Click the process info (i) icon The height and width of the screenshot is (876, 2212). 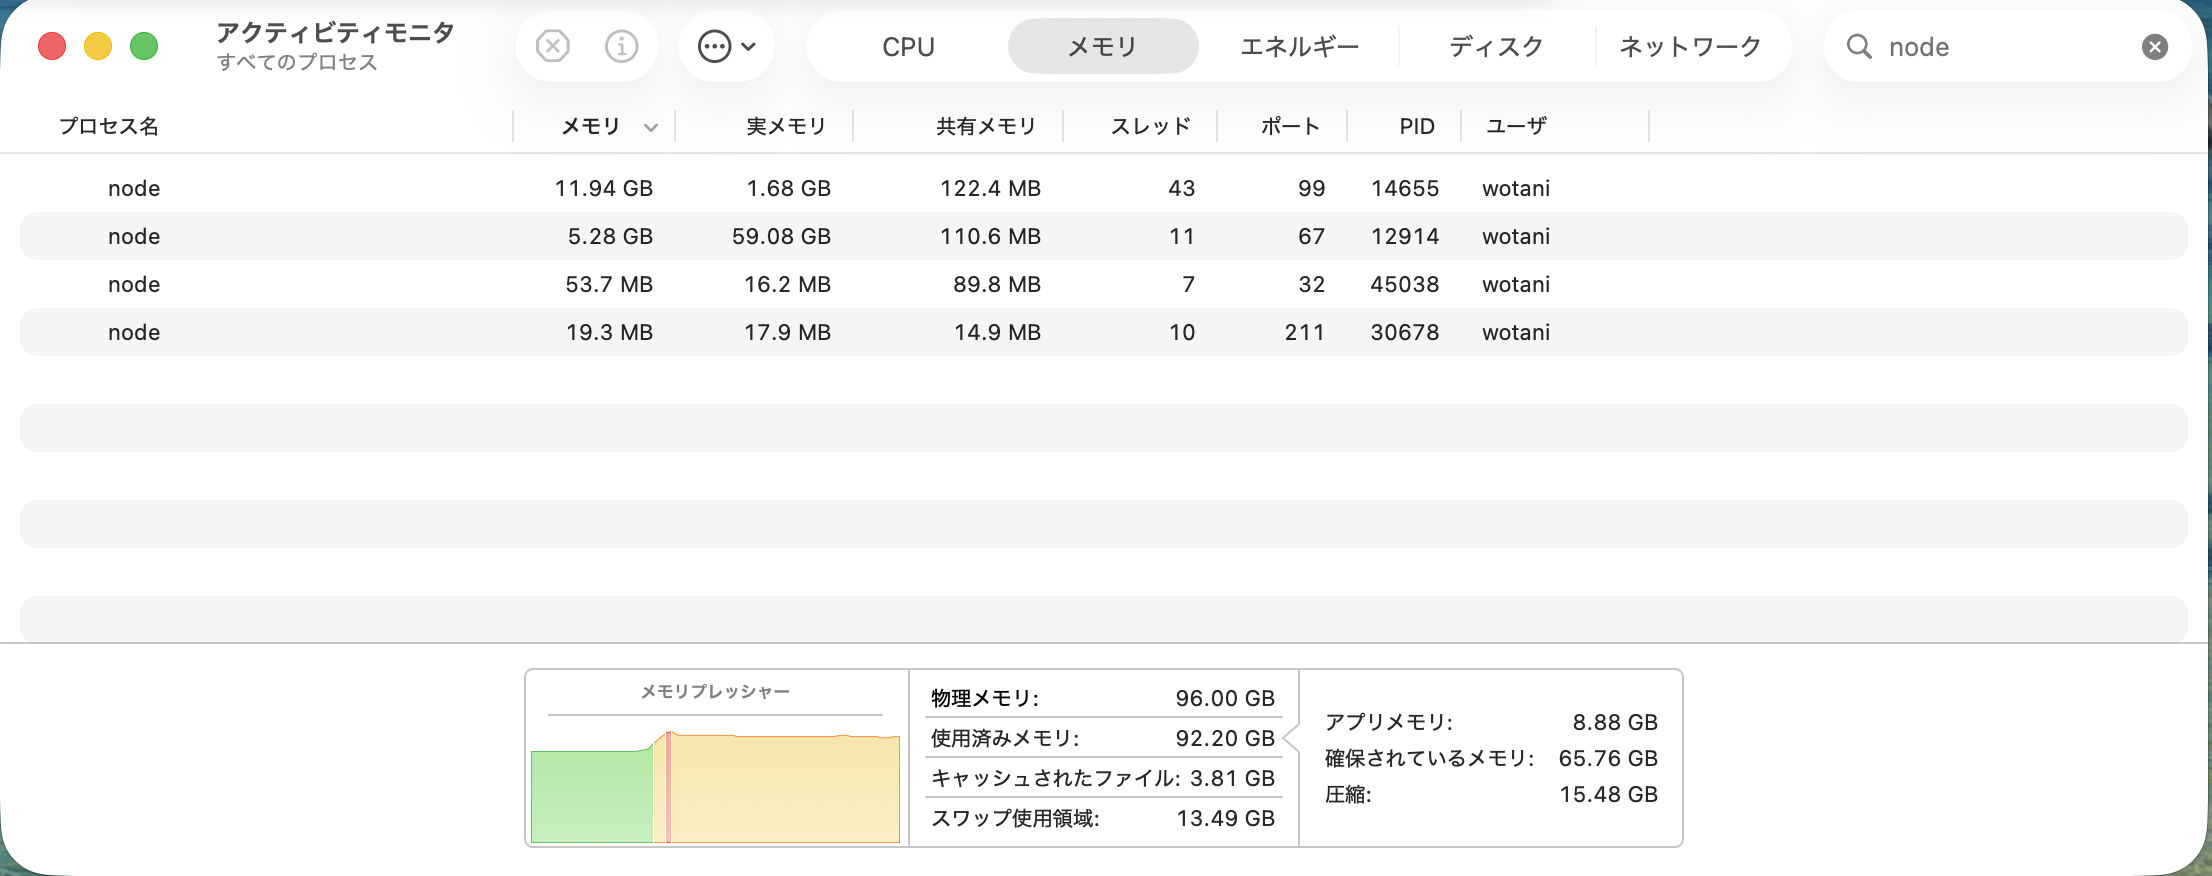pyautogui.click(x=621, y=46)
